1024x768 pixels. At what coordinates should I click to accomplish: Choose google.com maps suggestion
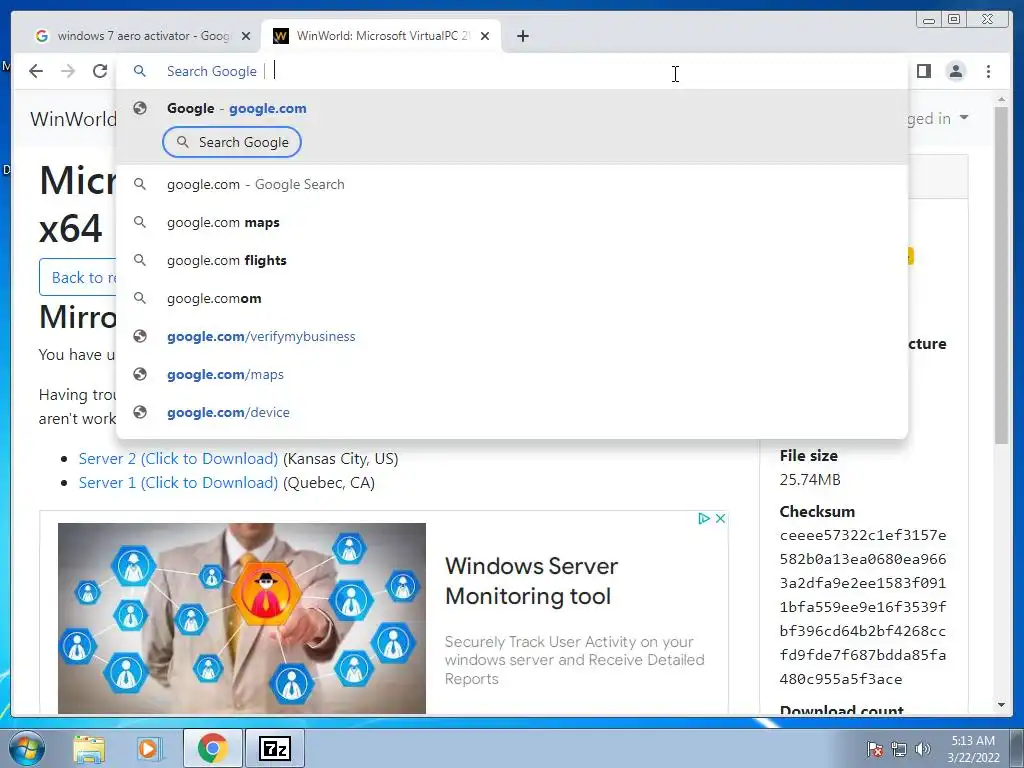(512, 223)
